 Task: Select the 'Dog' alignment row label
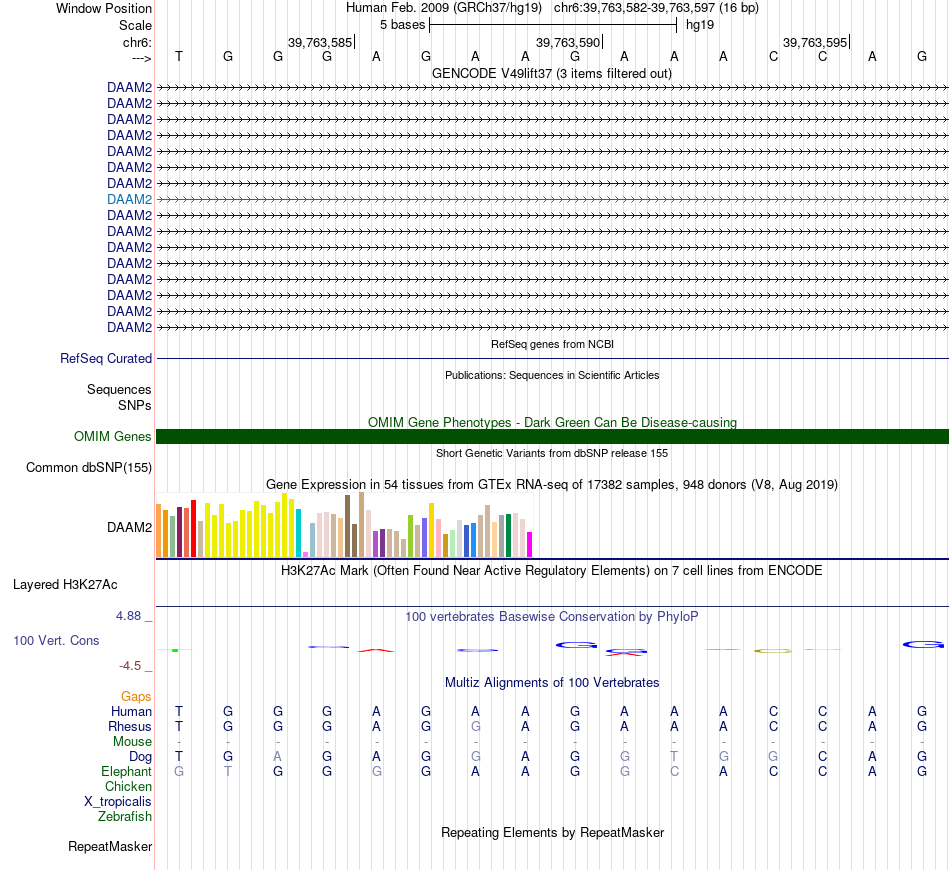click(140, 757)
